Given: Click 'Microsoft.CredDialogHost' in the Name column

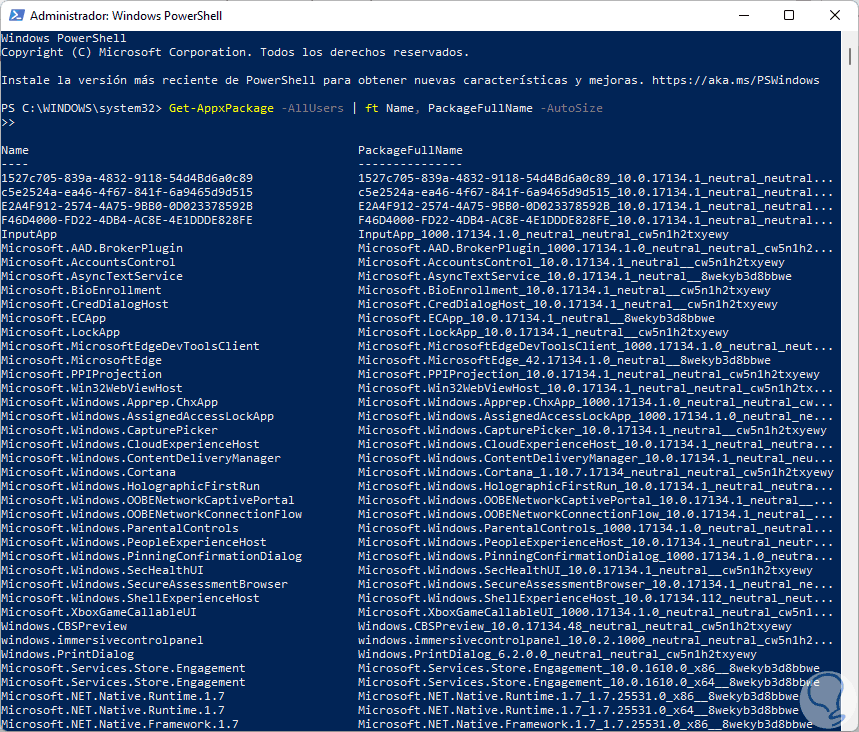Looking at the screenshot, I should [x=85, y=304].
